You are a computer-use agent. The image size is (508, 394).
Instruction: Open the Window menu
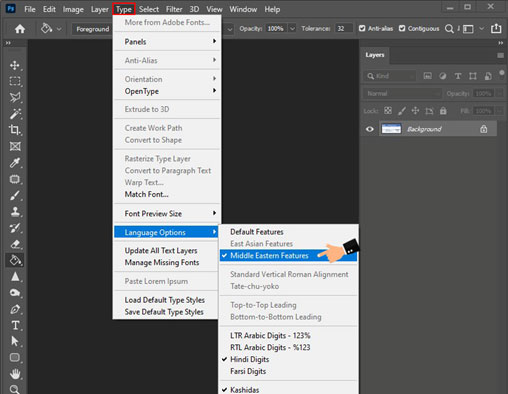coord(243,9)
